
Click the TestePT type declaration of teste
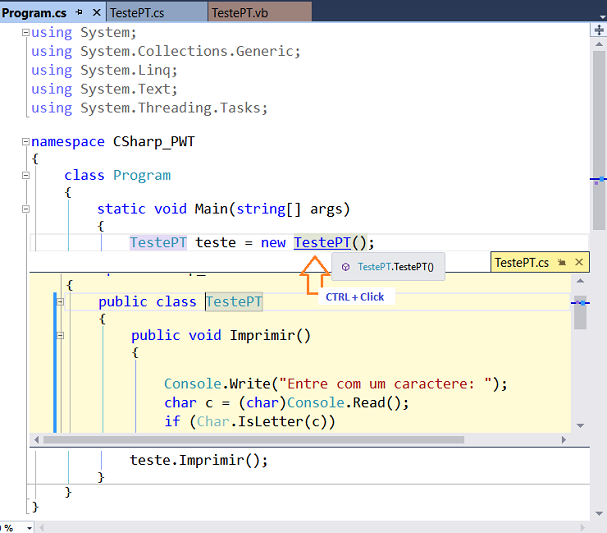tap(158, 243)
